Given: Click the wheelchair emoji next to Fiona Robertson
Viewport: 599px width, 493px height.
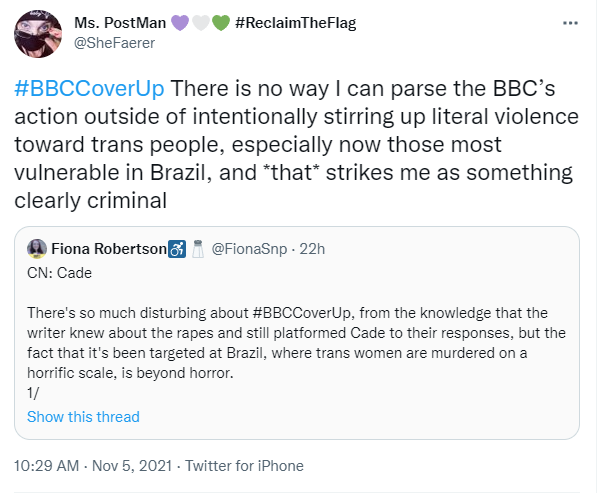Looking at the screenshot, I should 177,249.
